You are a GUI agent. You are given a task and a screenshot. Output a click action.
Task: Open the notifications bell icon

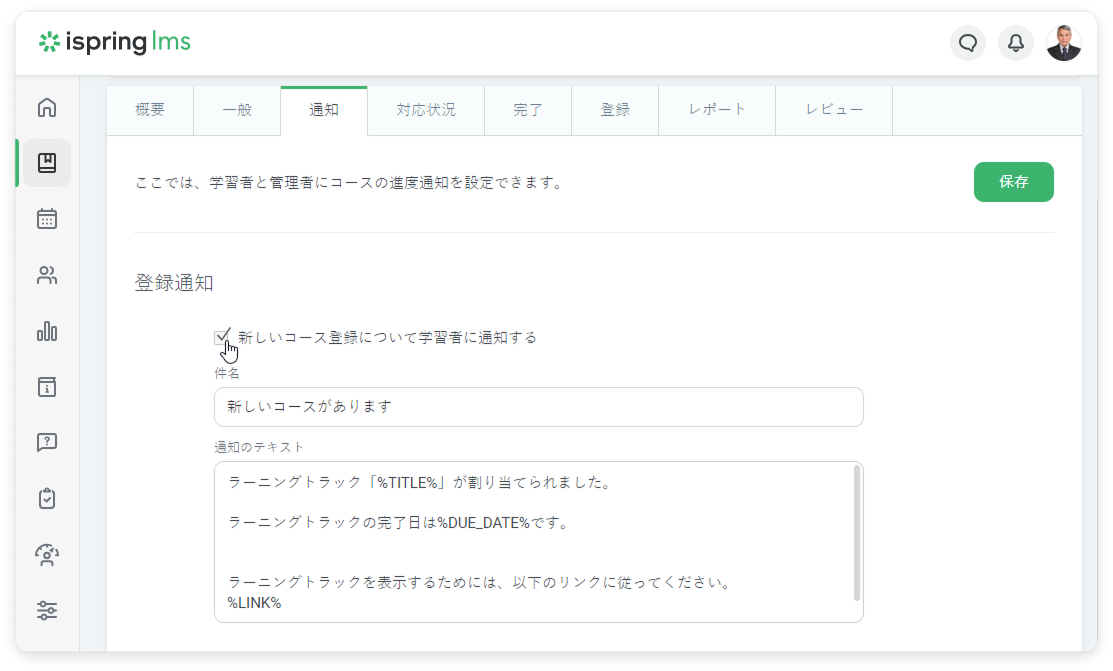tap(1015, 43)
